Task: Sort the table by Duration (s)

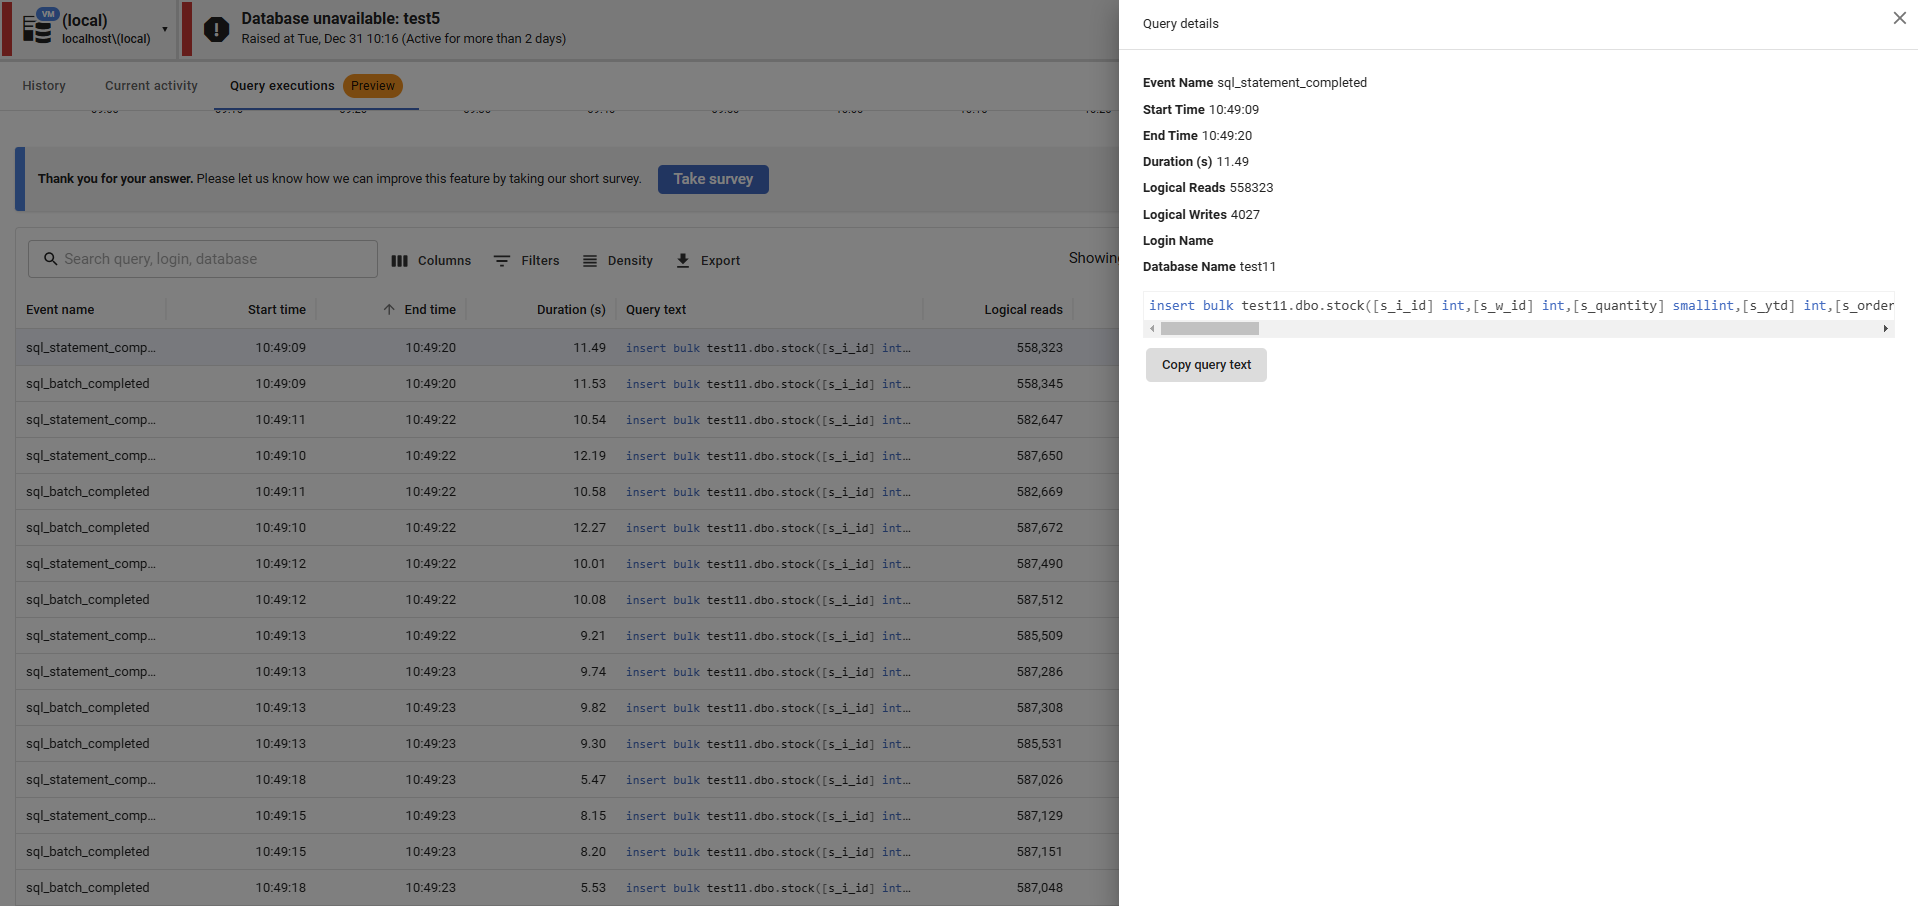Action: click(x=570, y=309)
